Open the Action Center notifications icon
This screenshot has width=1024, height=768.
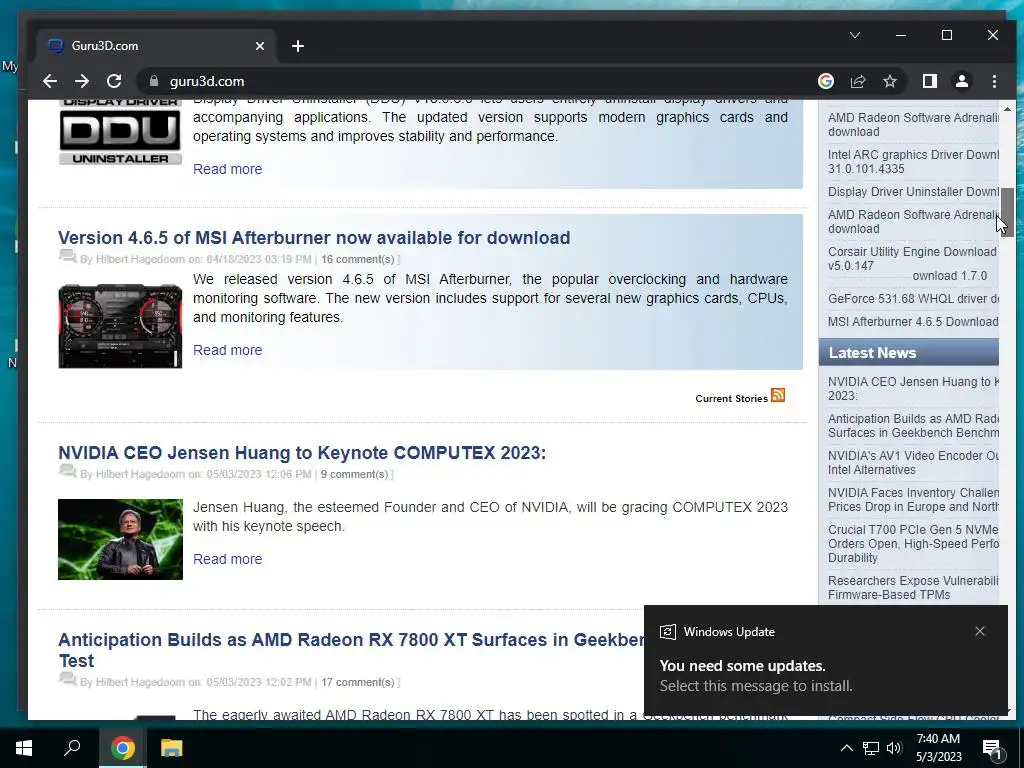pyautogui.click(x=992, y=748)
